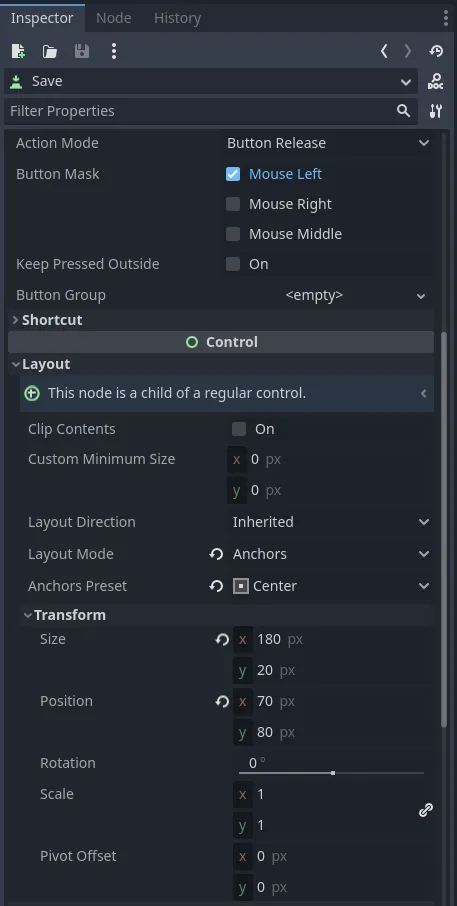The width and height of the screenshot is (457, 906).
Task: Open the documentation DOC icon
Action: point(436,81)
